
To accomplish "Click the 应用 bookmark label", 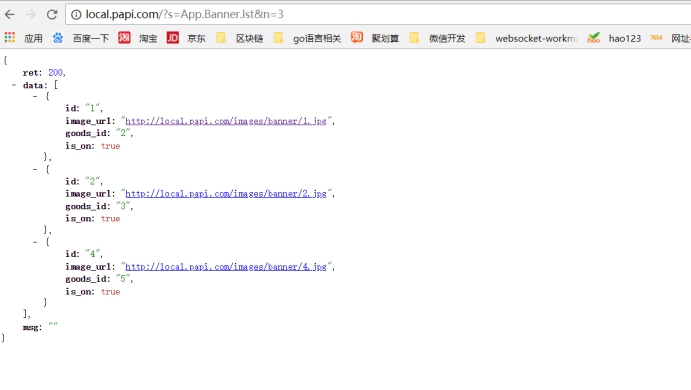I will 33,38.
